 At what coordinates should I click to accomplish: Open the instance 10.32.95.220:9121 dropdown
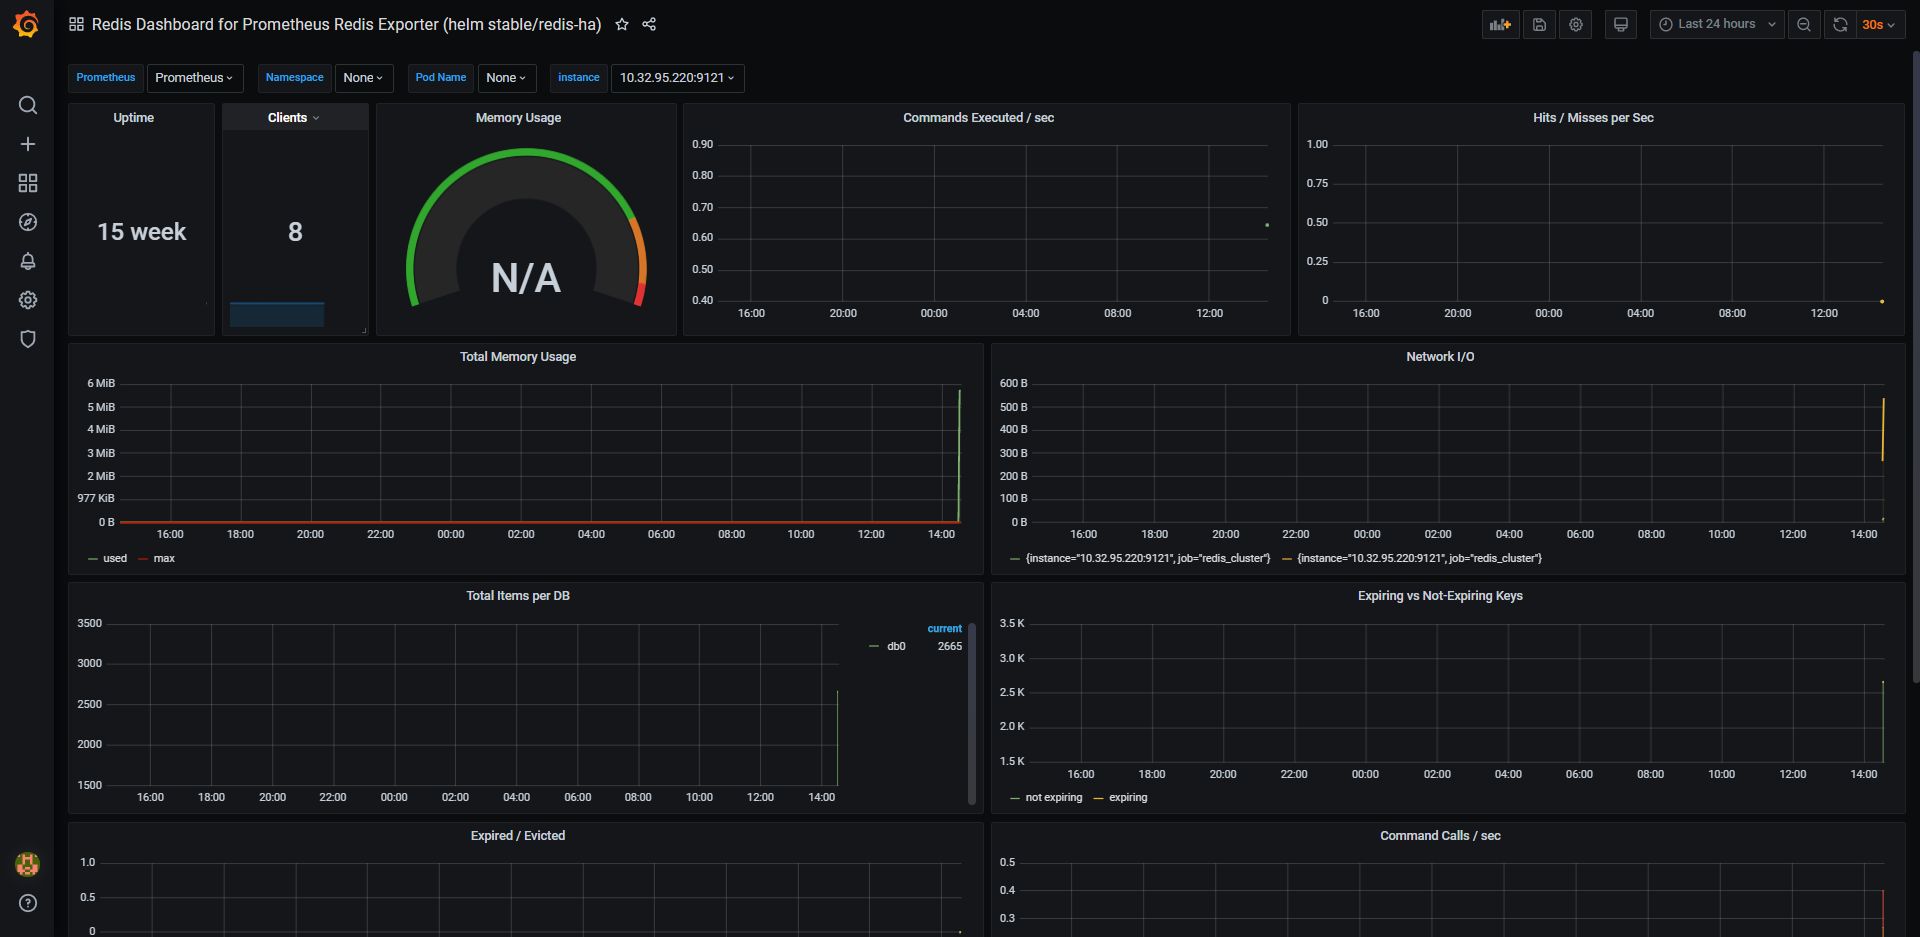(x=678, y=78)
